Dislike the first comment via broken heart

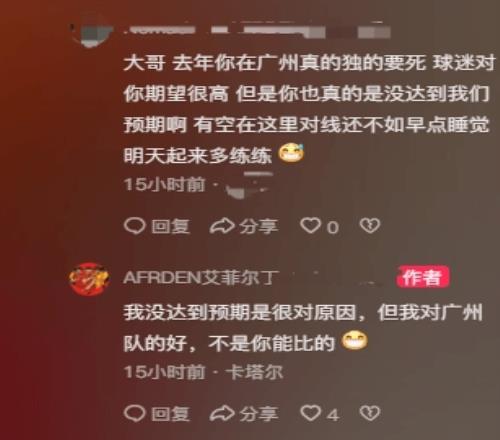370,226
